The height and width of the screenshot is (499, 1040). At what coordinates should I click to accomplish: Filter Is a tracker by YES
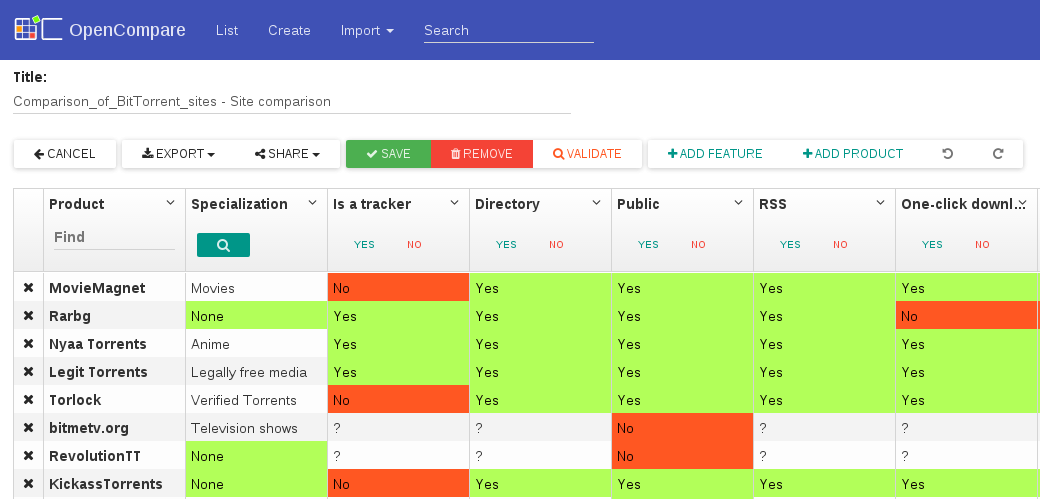coord(364,244)
